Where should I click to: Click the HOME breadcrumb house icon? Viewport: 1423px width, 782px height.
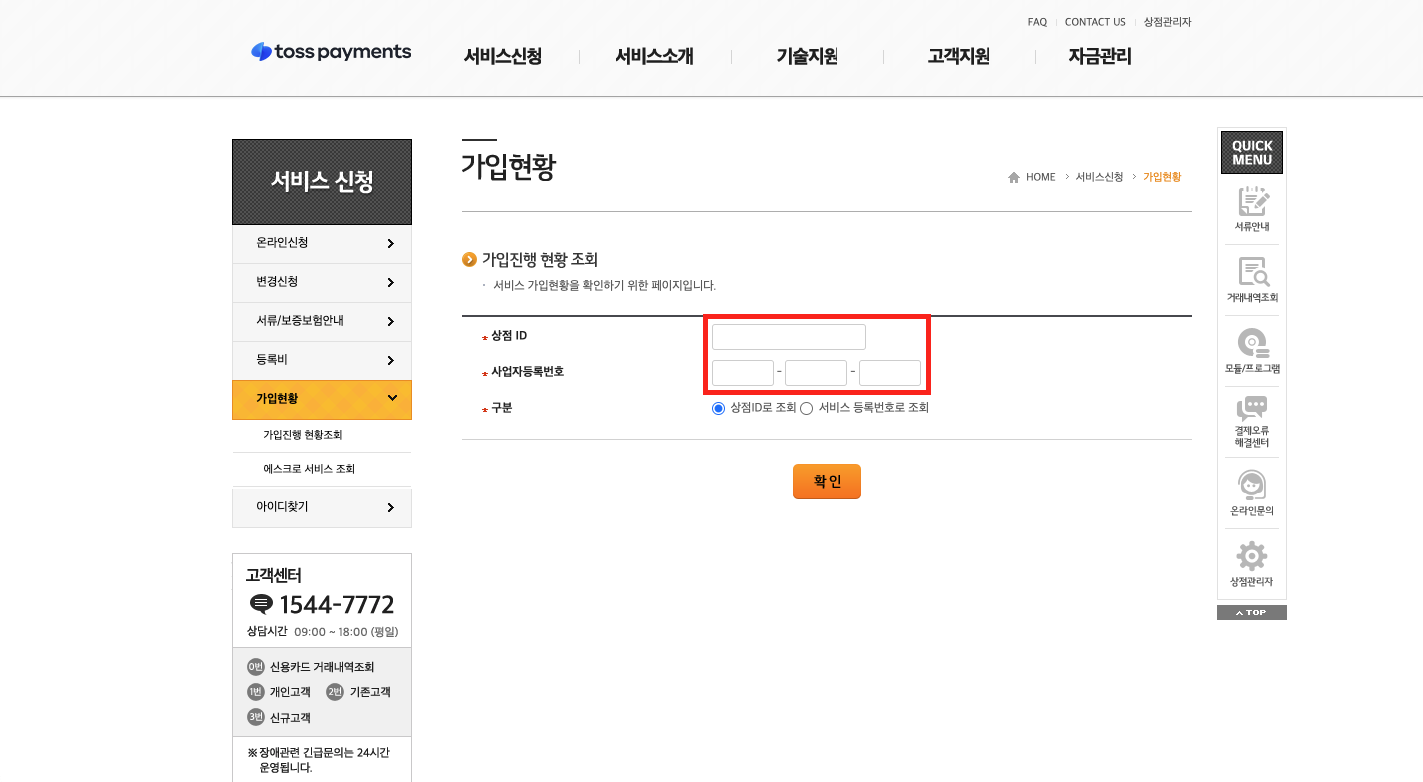(1014, 177)
